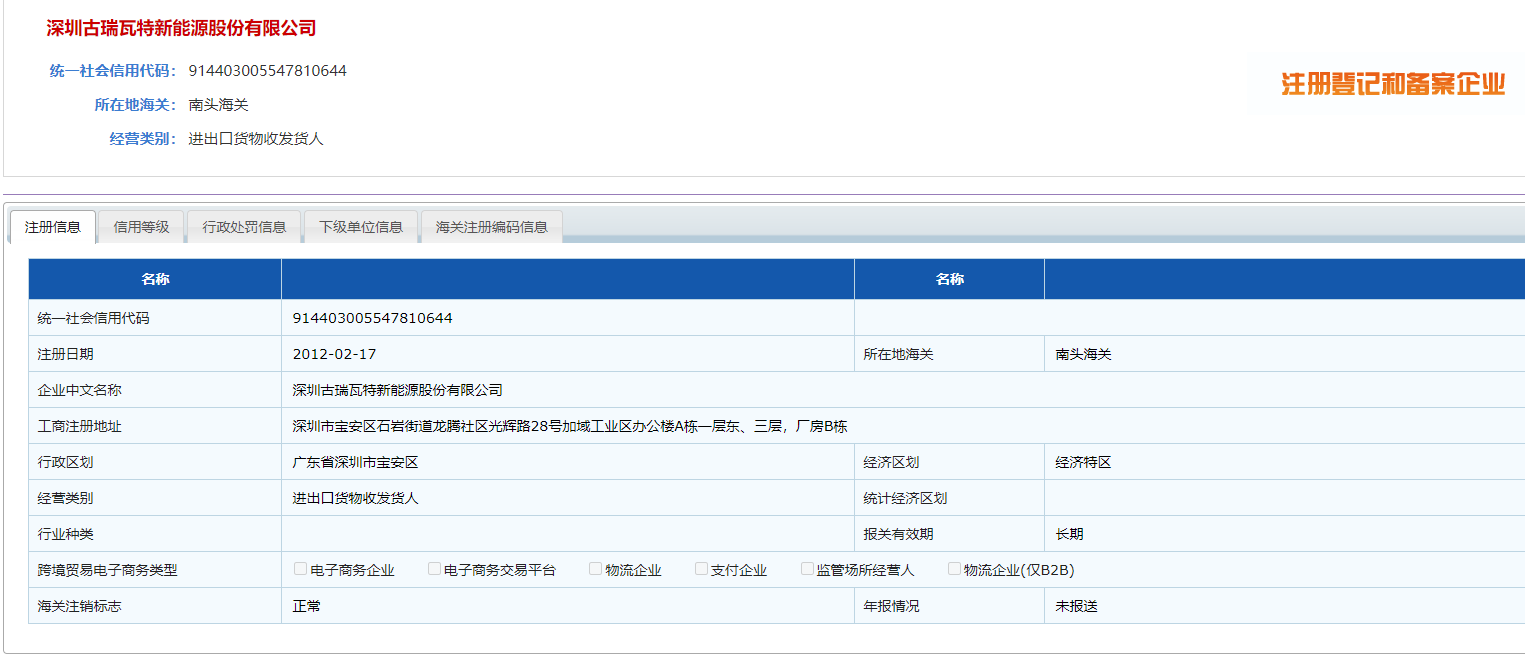Screen dimensions: 1525x662
Task: Click the 跨境贸易电子商务类型 row label
Action: coord(107,570)
